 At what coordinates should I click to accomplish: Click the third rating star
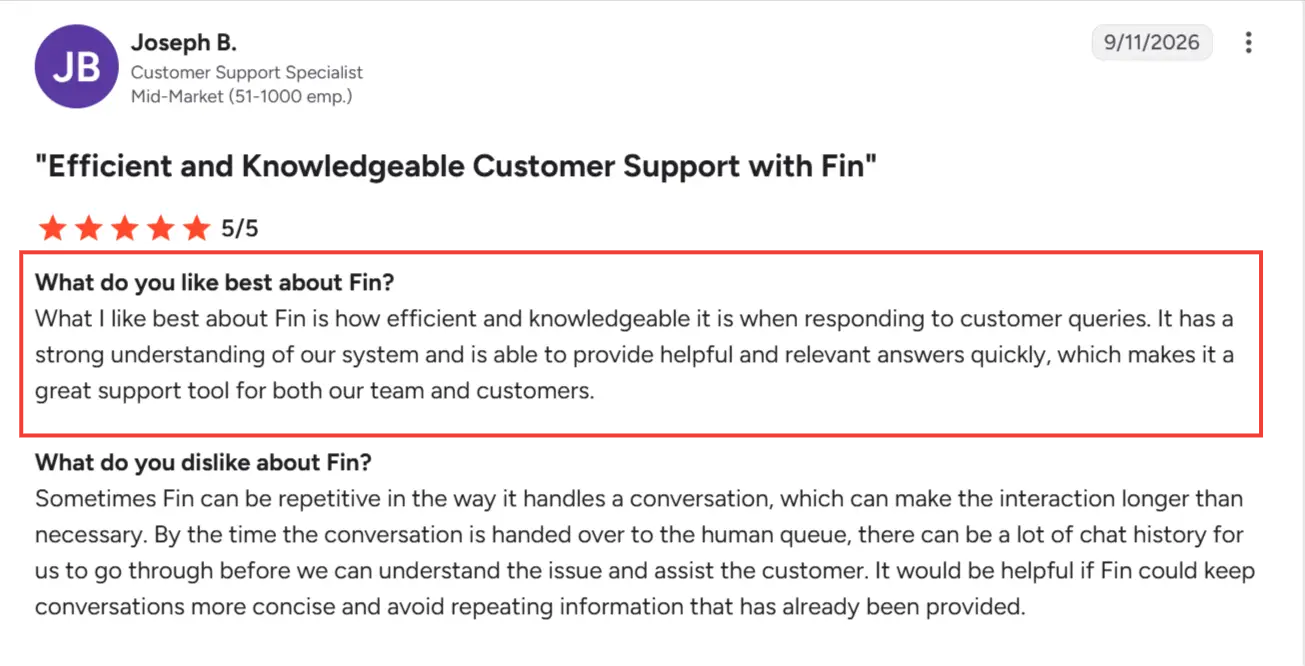click(x=125, y=228)
